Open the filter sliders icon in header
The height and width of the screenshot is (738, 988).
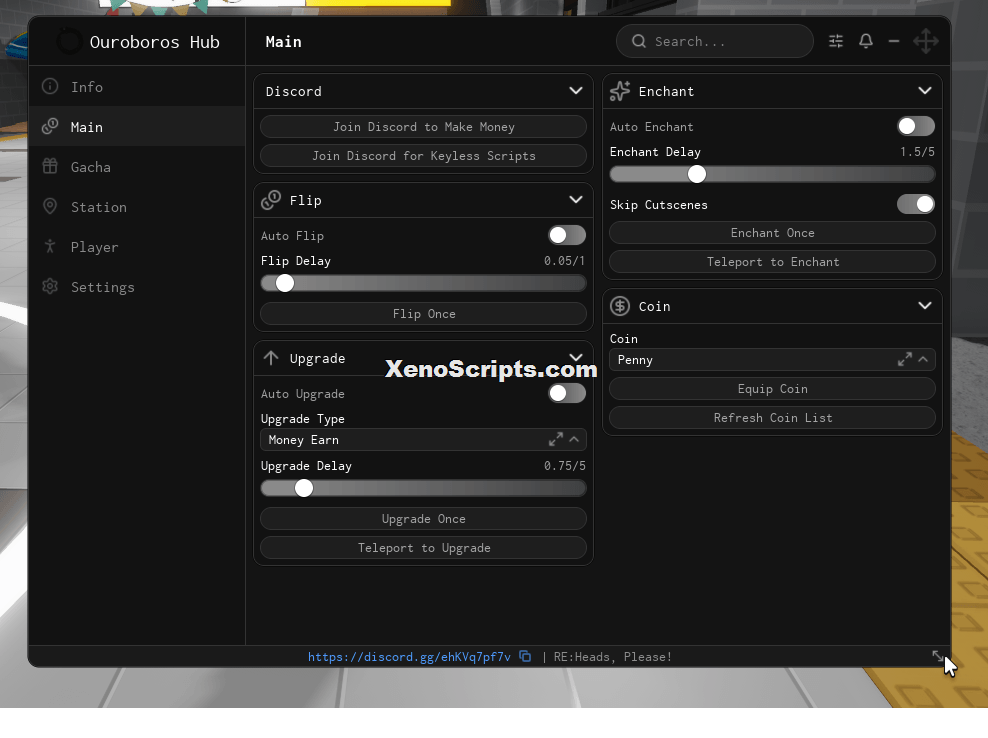[x=836, y=42]
